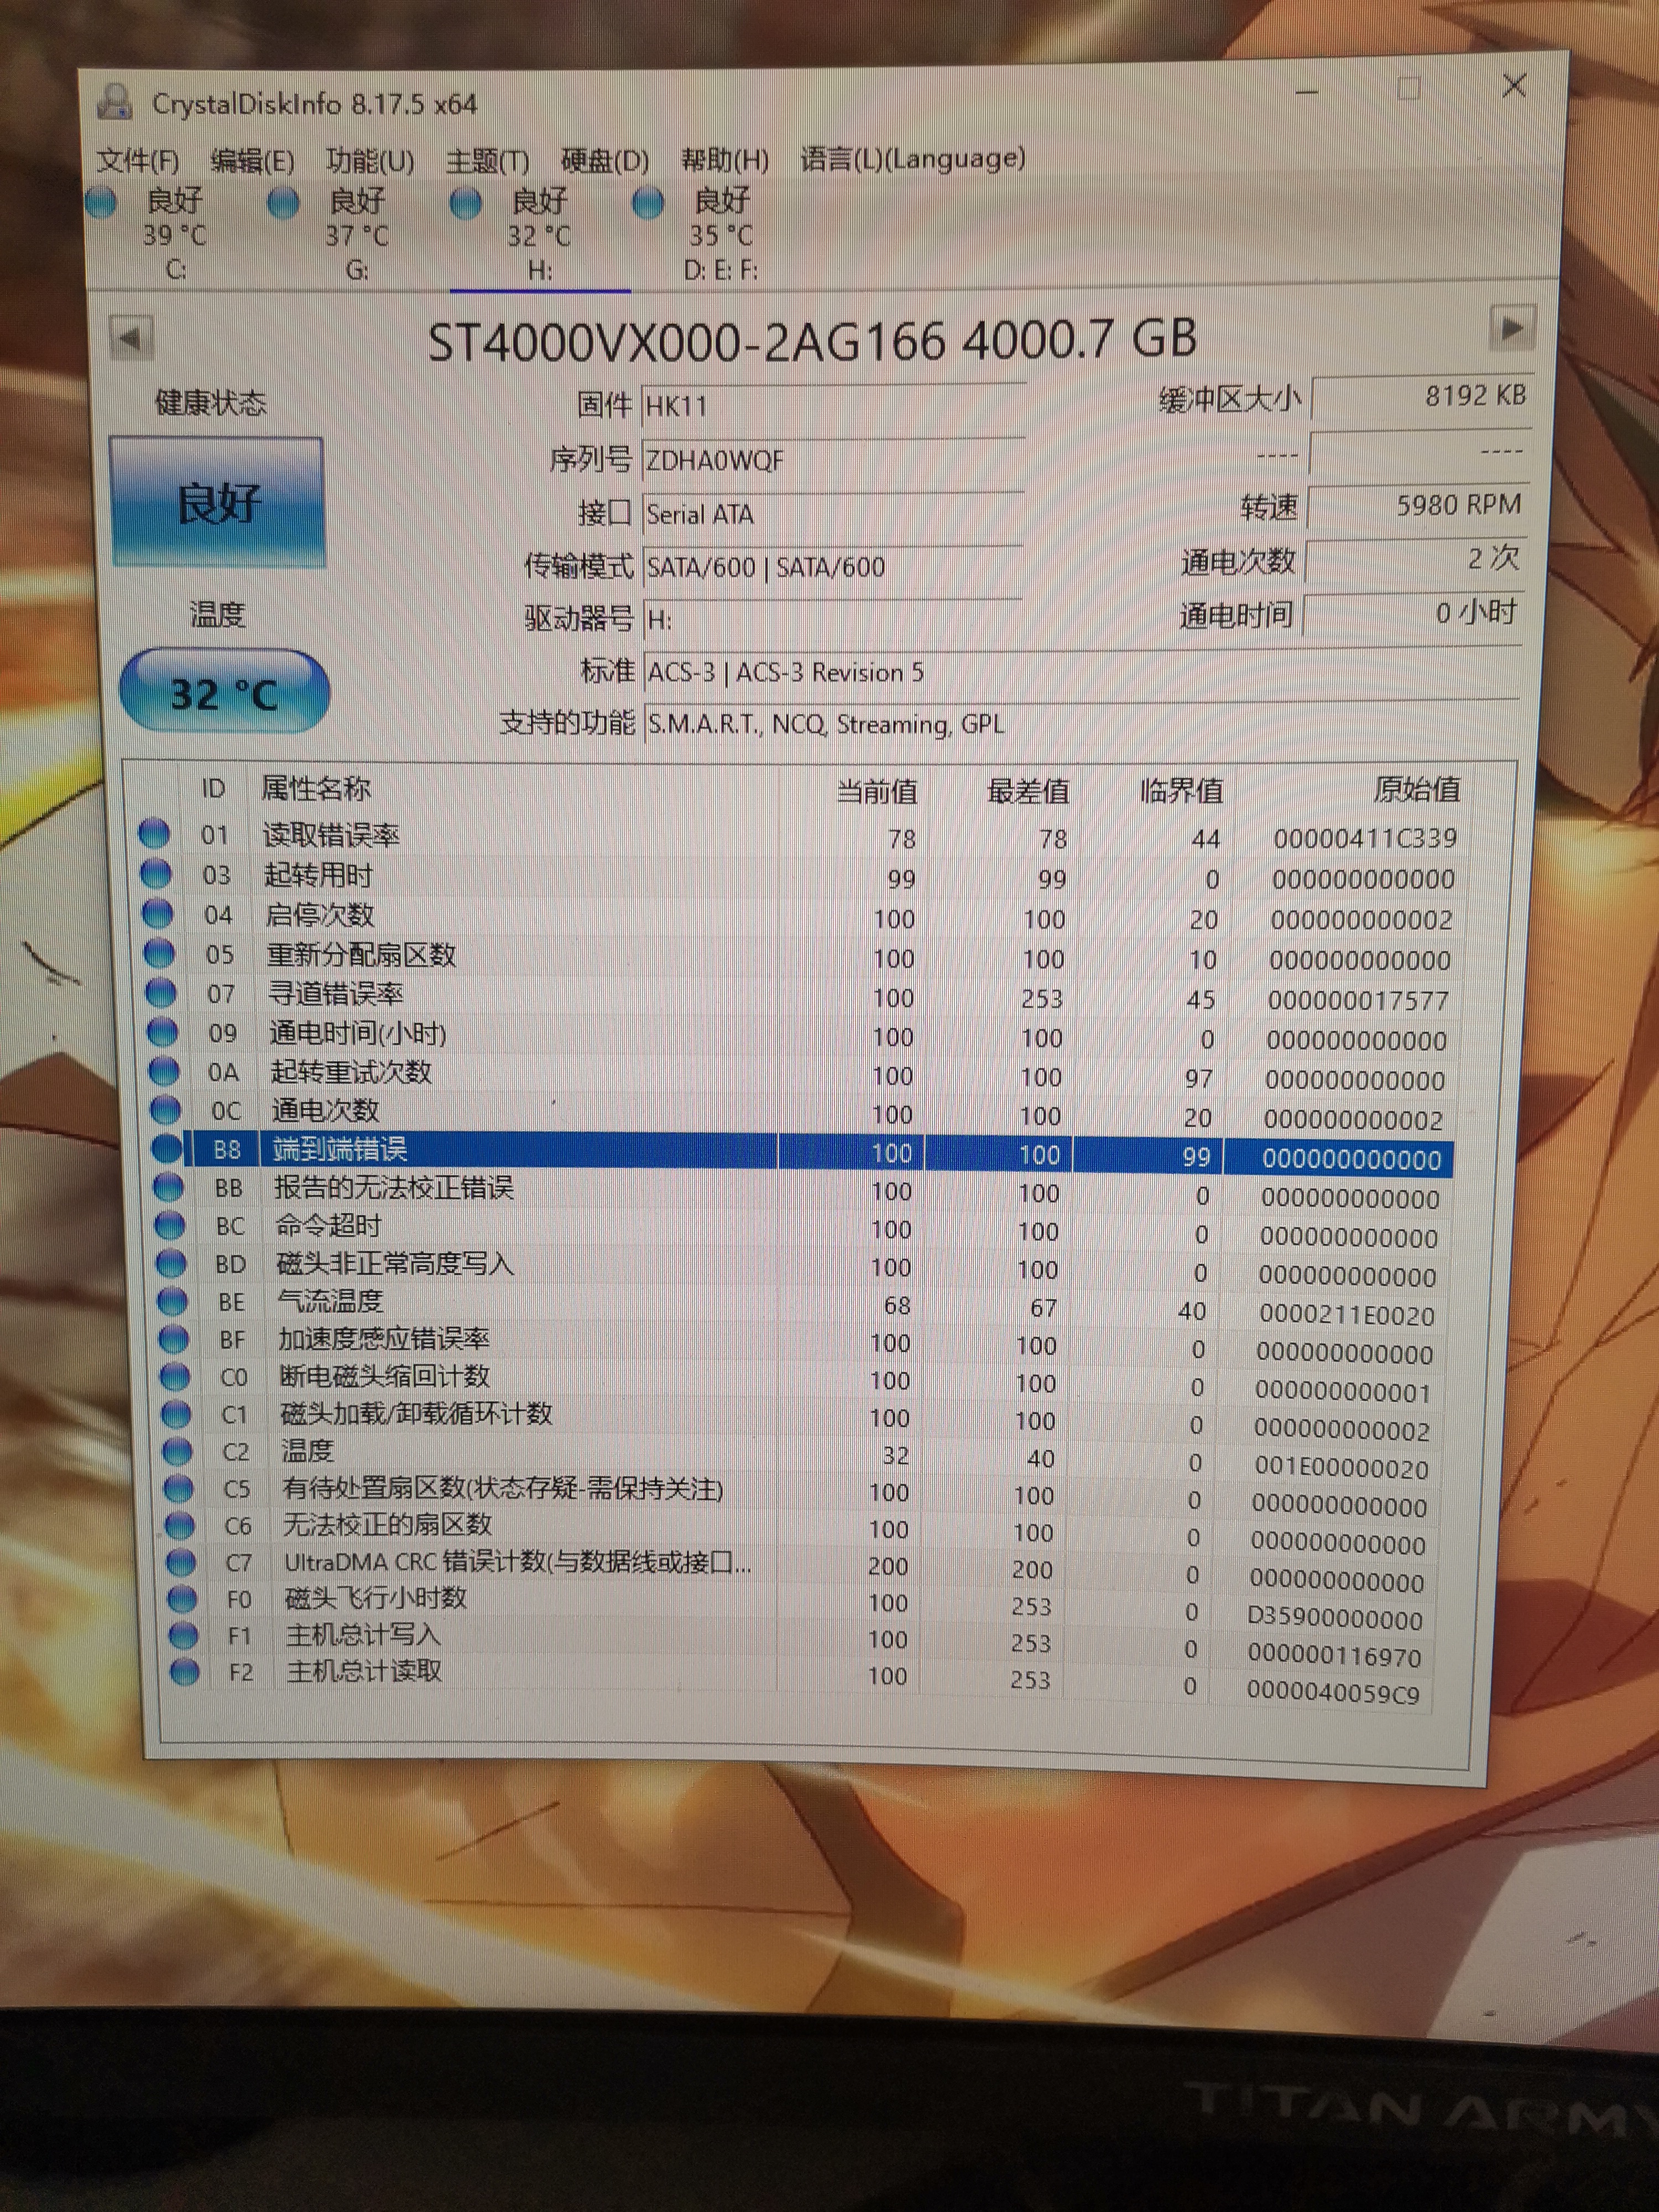Click the status dot for attribute C6 无法校正的扇区数
The image size is (1659, 2212).
180,1525
